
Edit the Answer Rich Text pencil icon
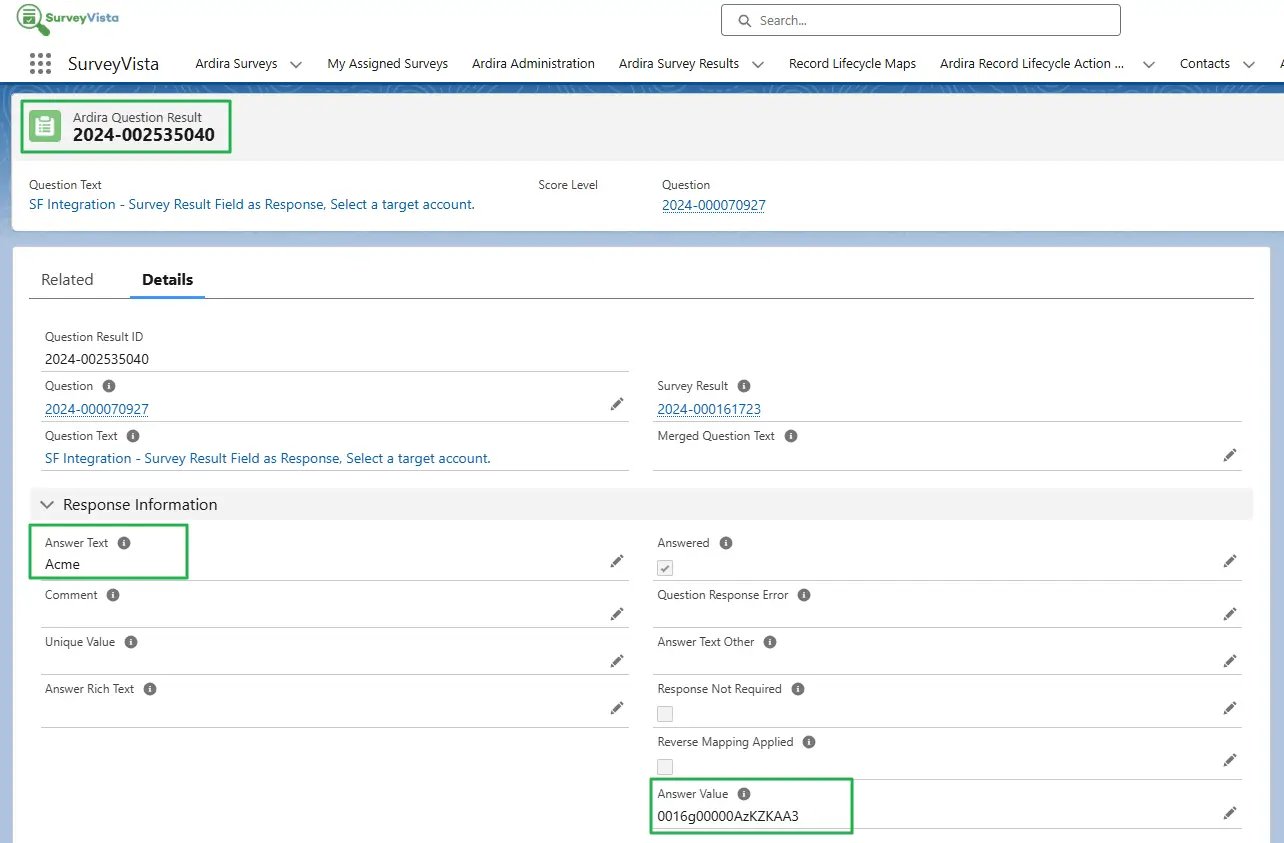(x=617, y=708)
